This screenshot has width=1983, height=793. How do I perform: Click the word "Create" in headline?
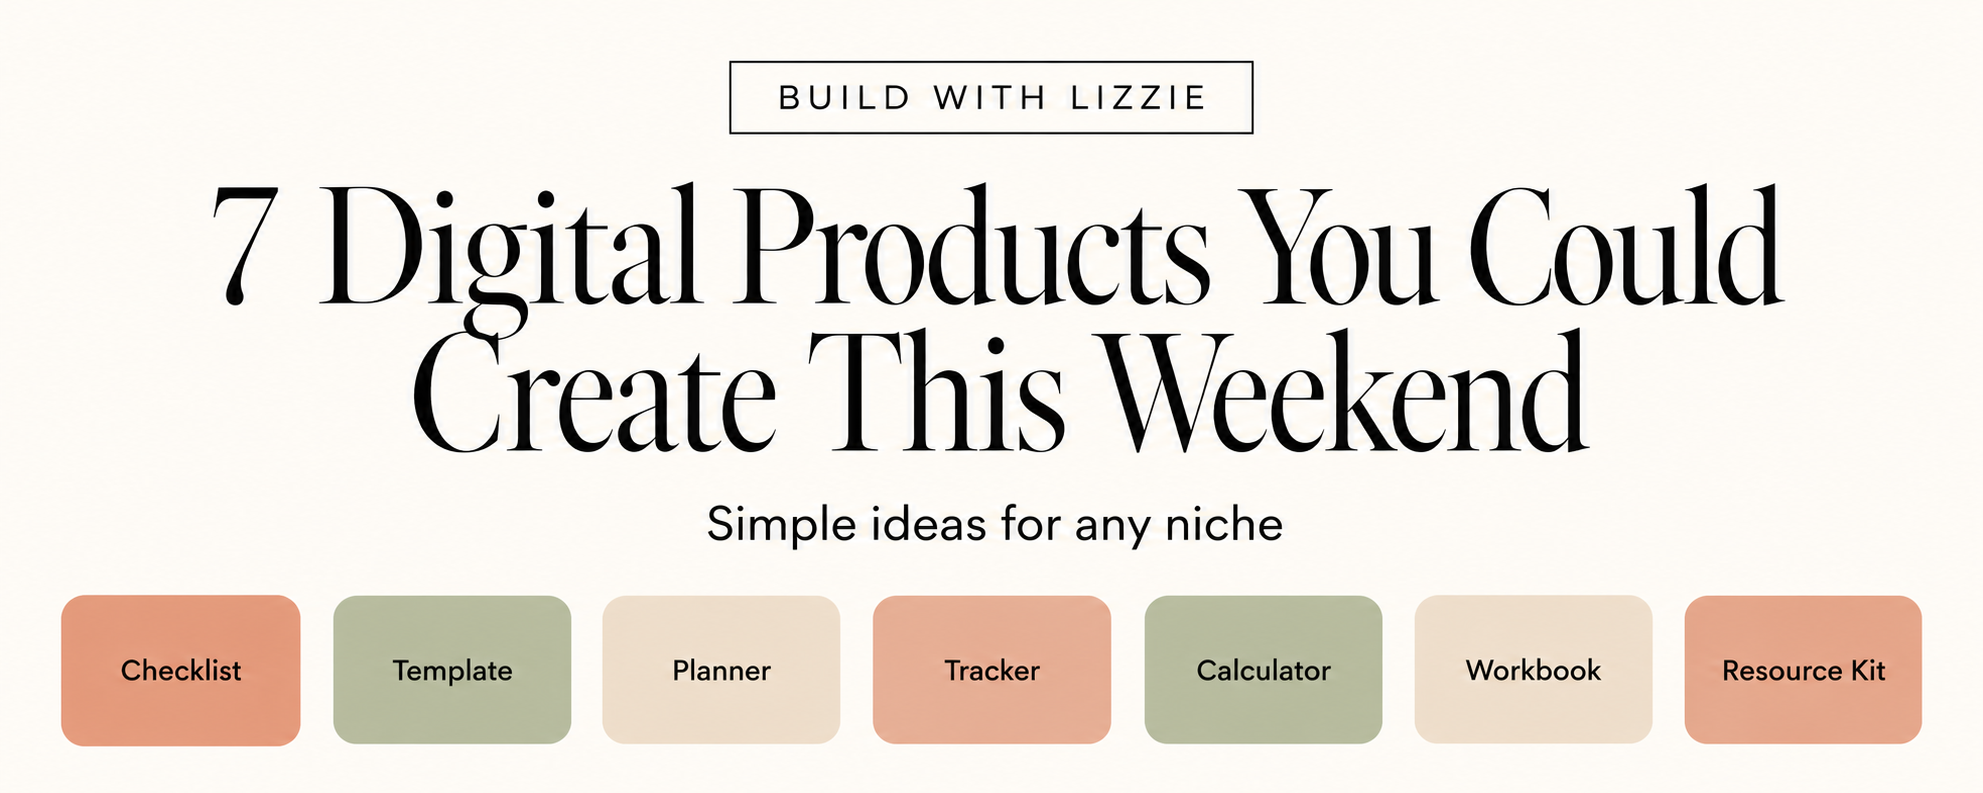pyautogui.click(x=594, y=395)
